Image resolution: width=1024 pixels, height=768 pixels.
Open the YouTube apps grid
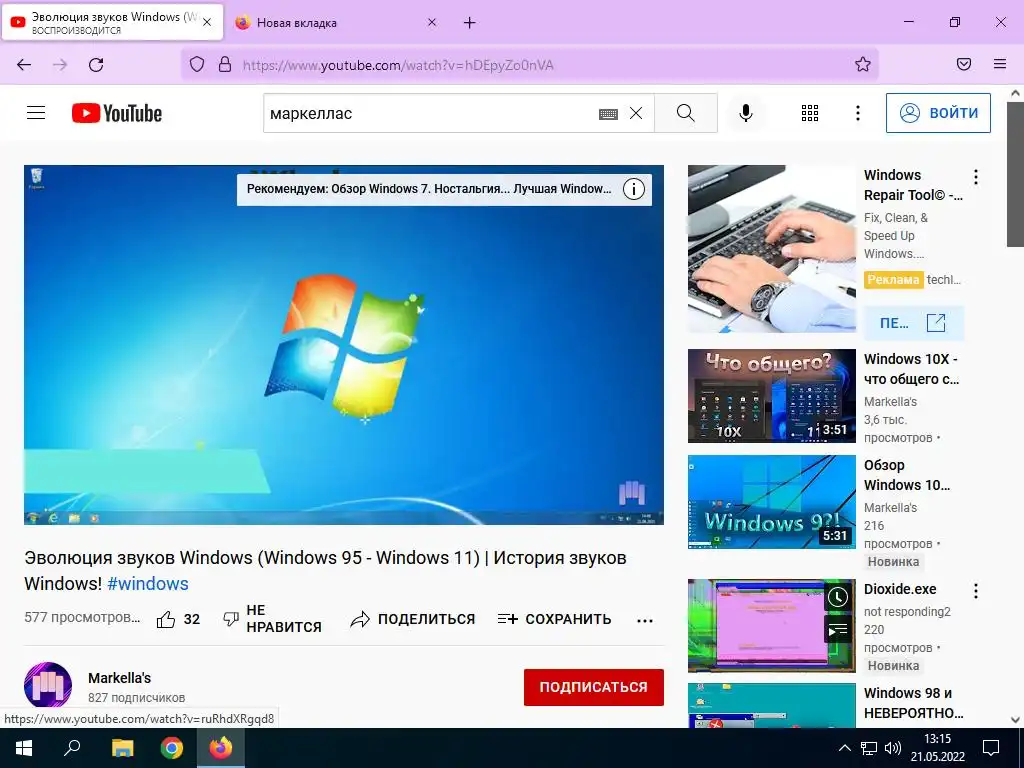[810, 113]
